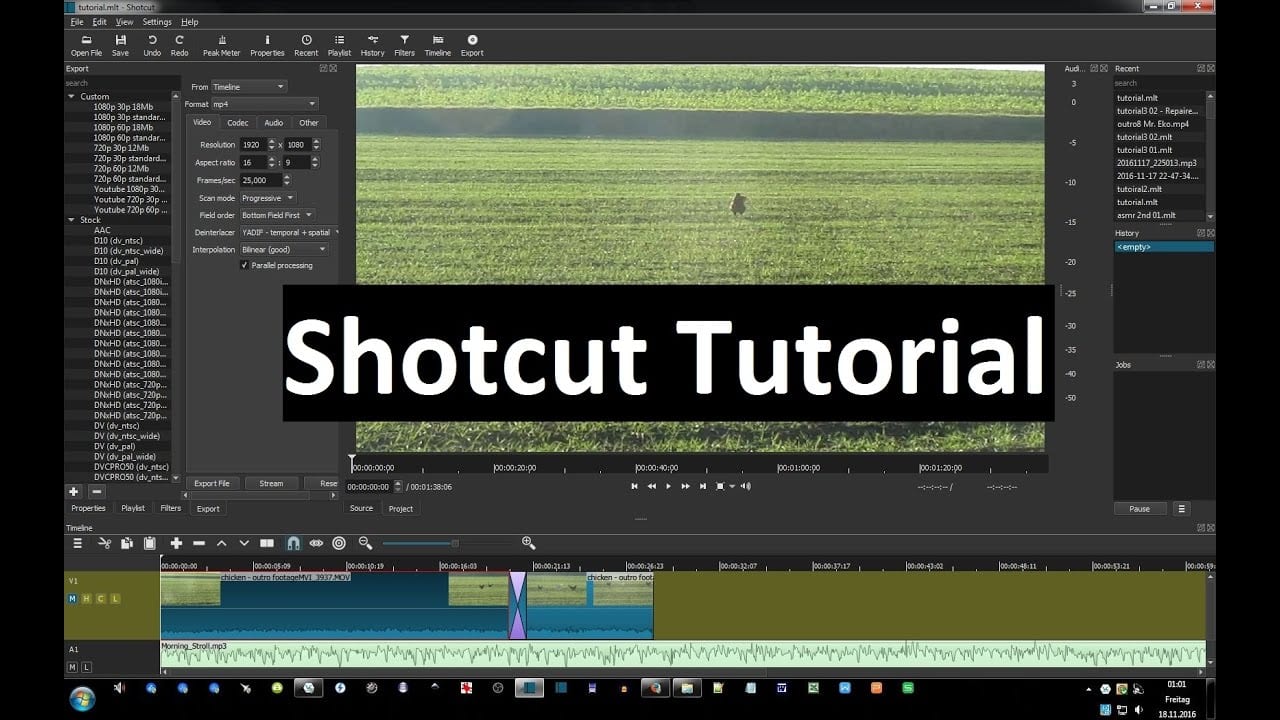Toggle compositing C button on track V1

tap(101, 598)
